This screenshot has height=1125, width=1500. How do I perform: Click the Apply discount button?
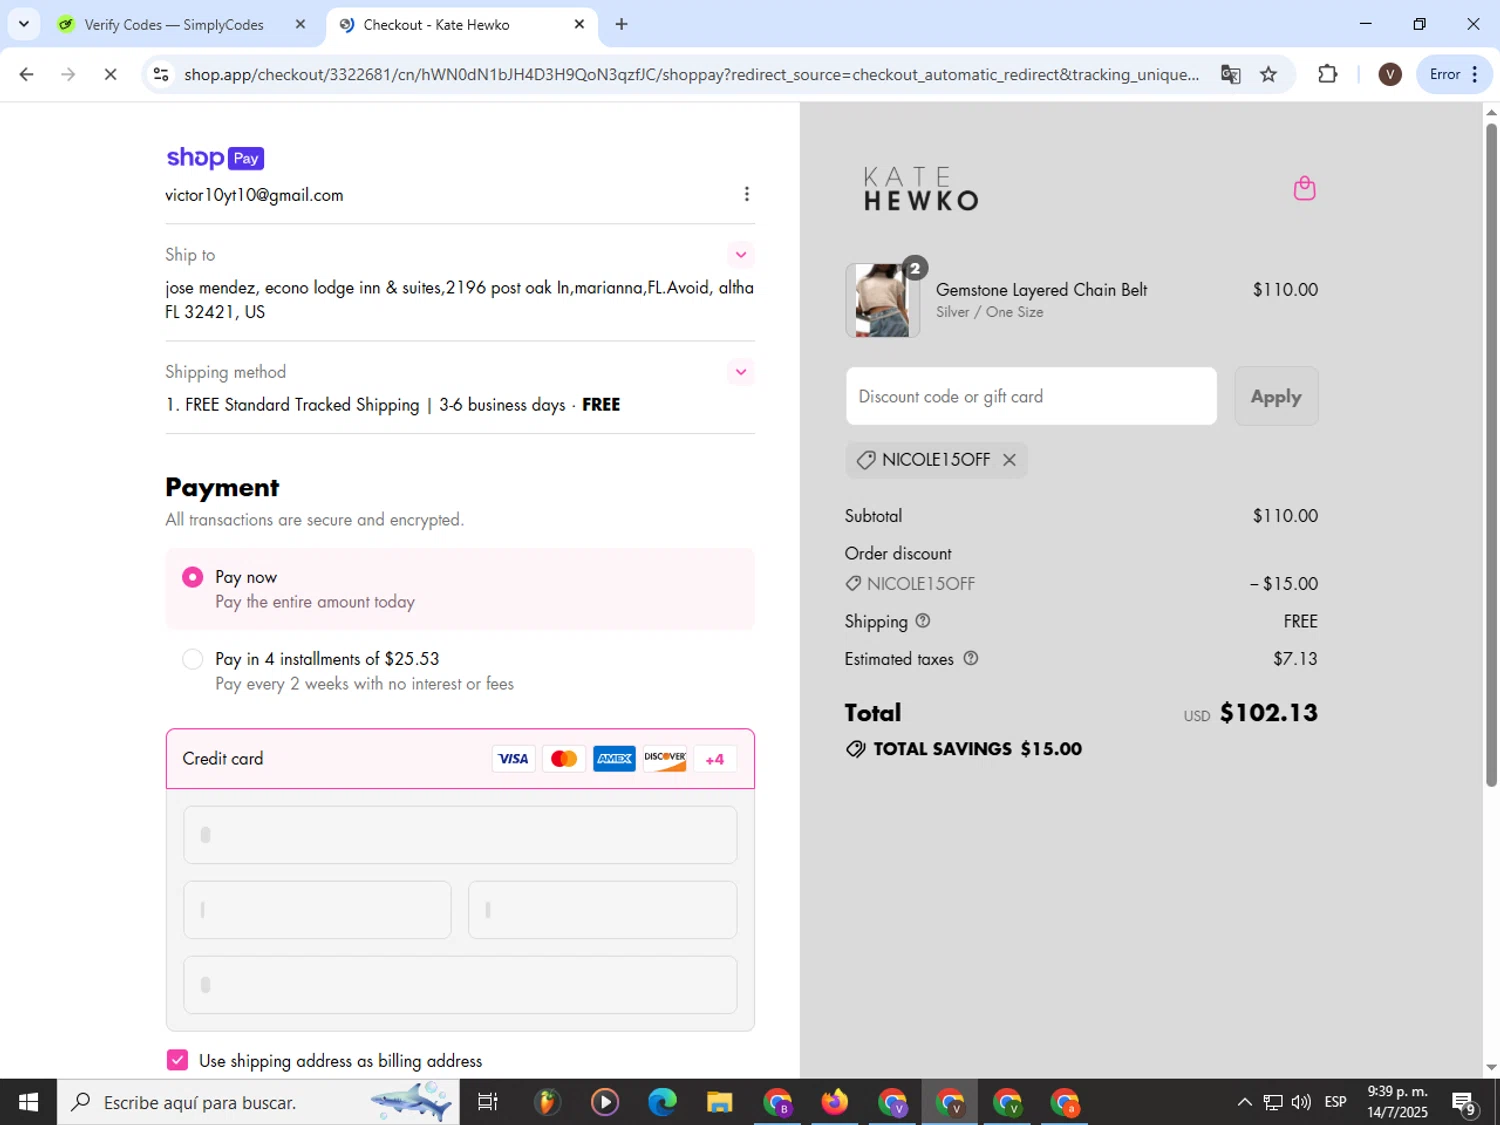pos(1276,396)
